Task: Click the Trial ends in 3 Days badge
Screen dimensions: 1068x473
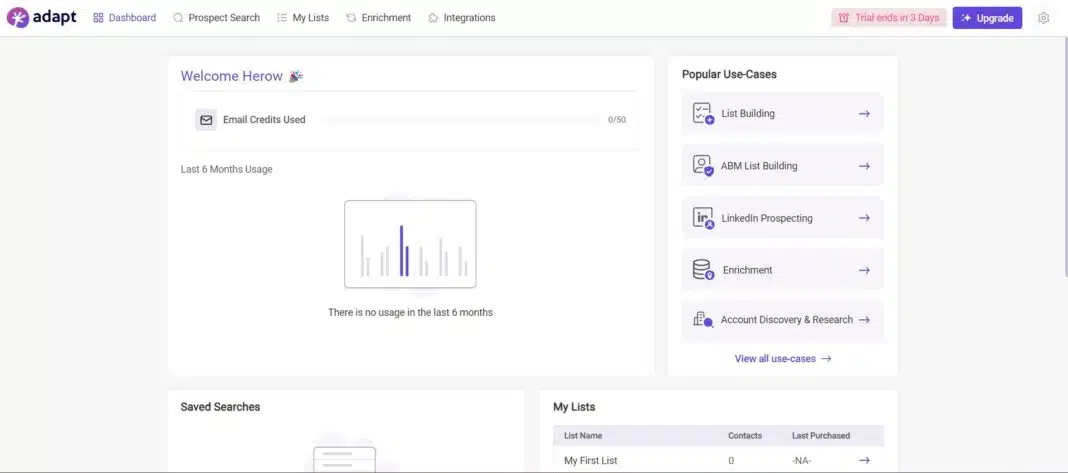Action: click(889, 18)
